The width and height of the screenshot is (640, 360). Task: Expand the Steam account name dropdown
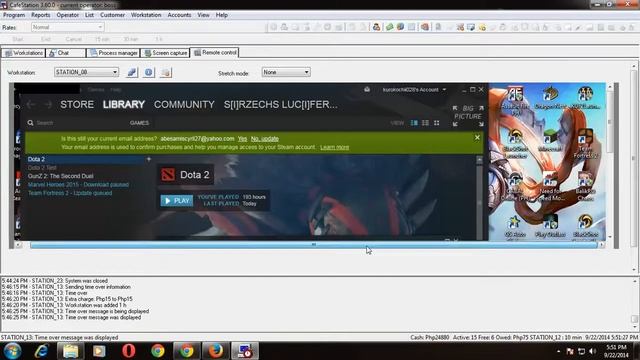click(x=414, y=90)
